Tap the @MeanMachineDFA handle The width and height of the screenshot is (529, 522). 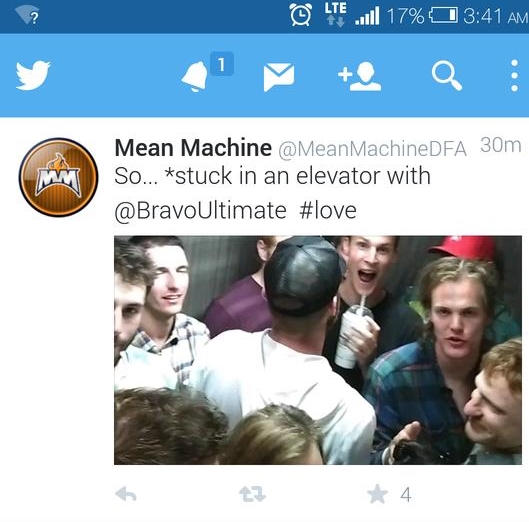(372, 149)
